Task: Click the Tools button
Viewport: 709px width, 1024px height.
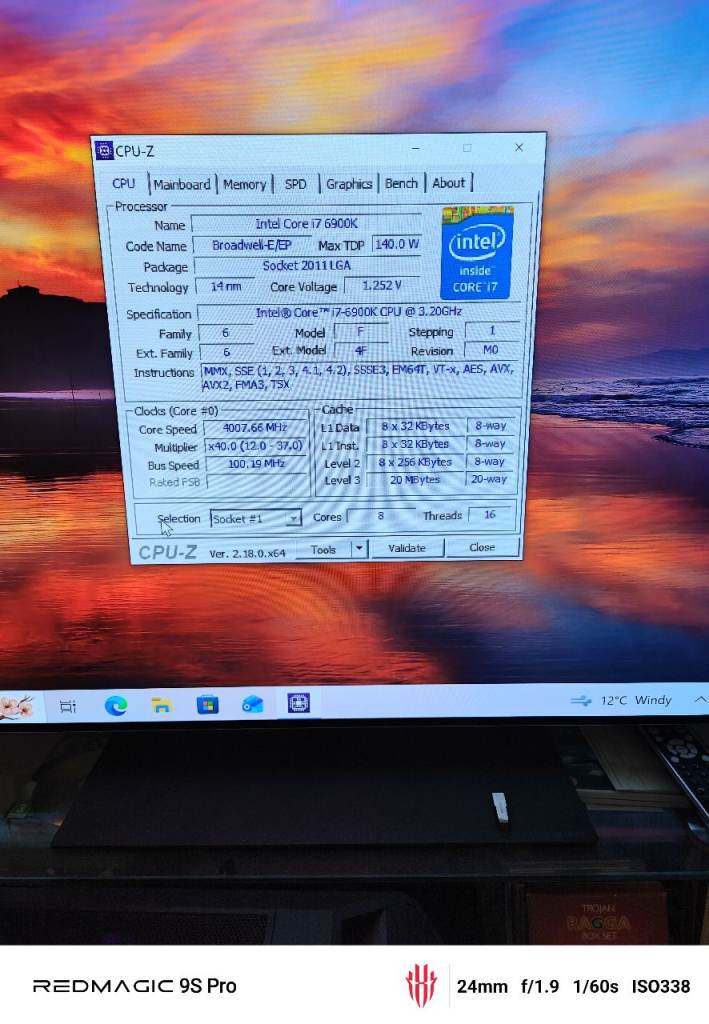Action: click(x=323, y=550)
